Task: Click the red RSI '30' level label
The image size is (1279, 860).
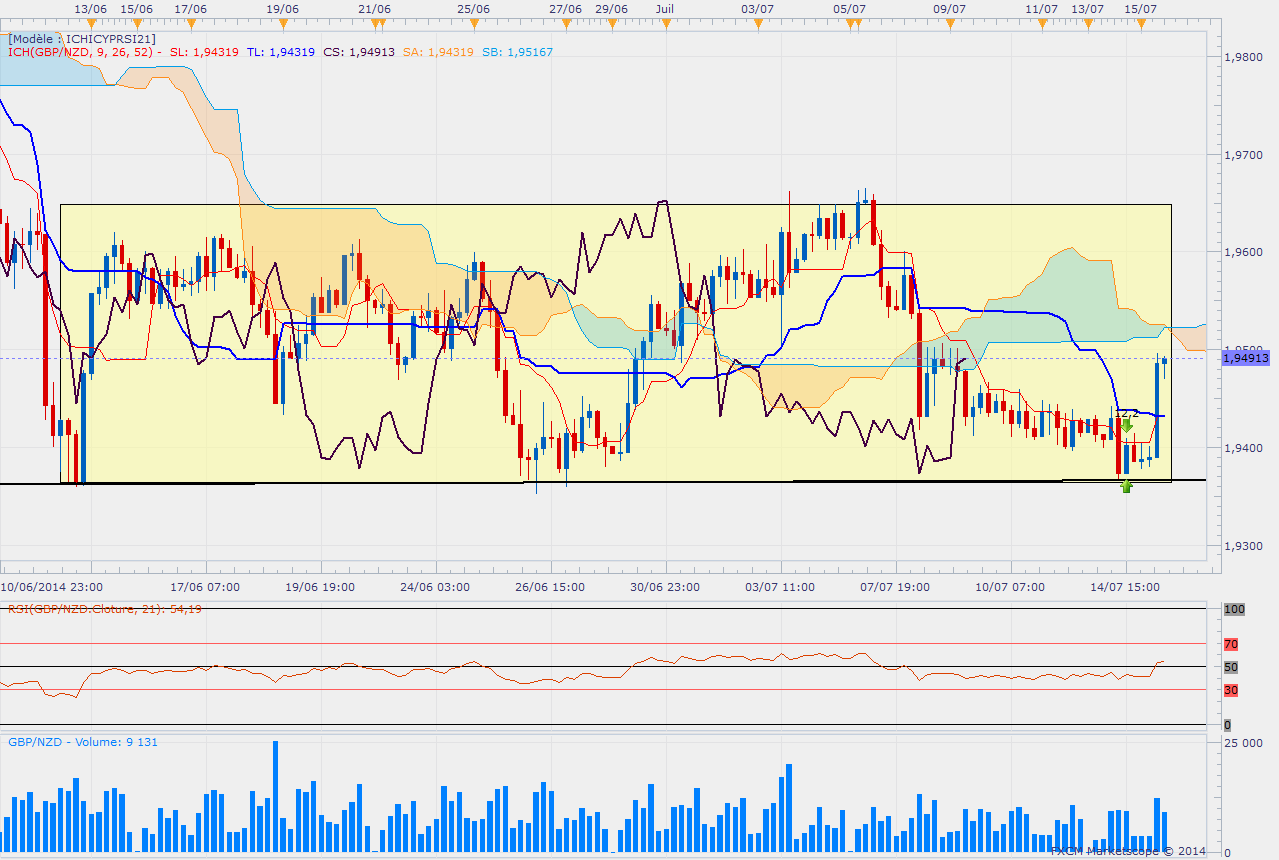Action: tap(1232, 690)
